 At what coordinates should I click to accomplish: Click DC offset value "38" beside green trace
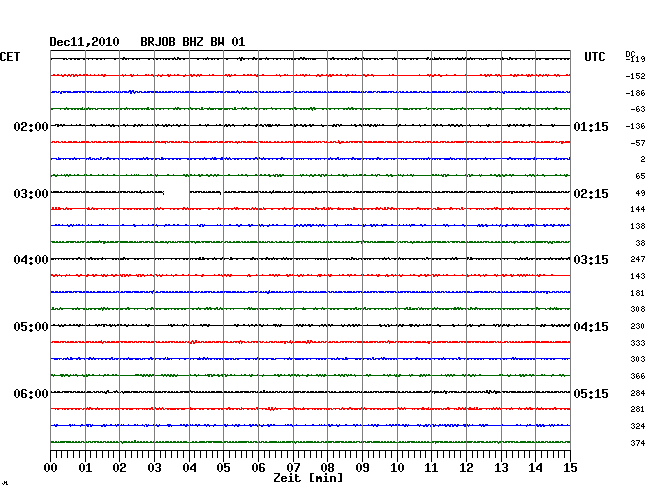(x=640, y=243)
